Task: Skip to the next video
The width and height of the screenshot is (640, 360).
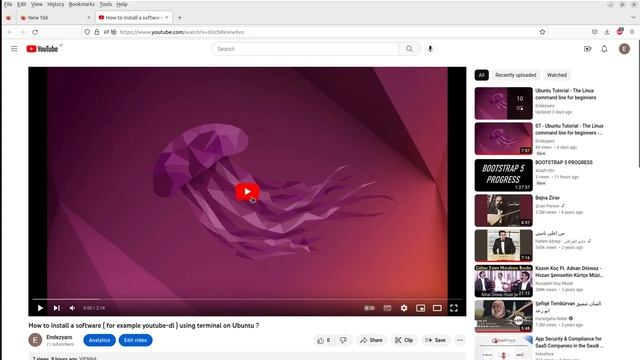Action: [56, 308]
